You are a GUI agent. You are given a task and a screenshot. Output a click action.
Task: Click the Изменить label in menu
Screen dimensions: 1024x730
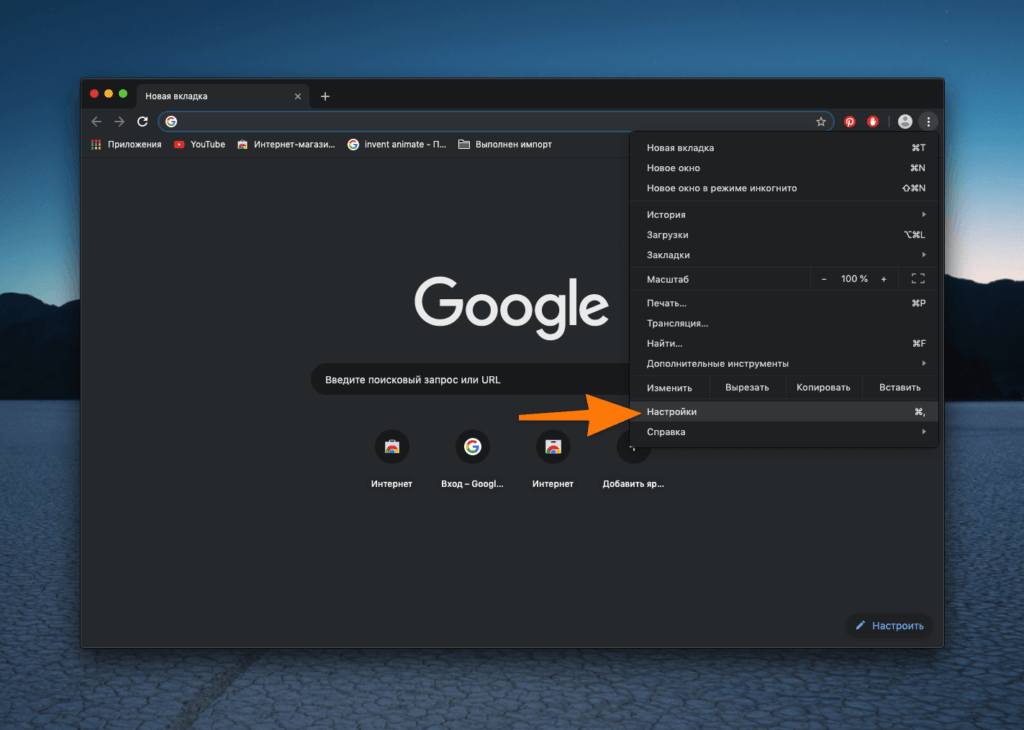point(669,388)
